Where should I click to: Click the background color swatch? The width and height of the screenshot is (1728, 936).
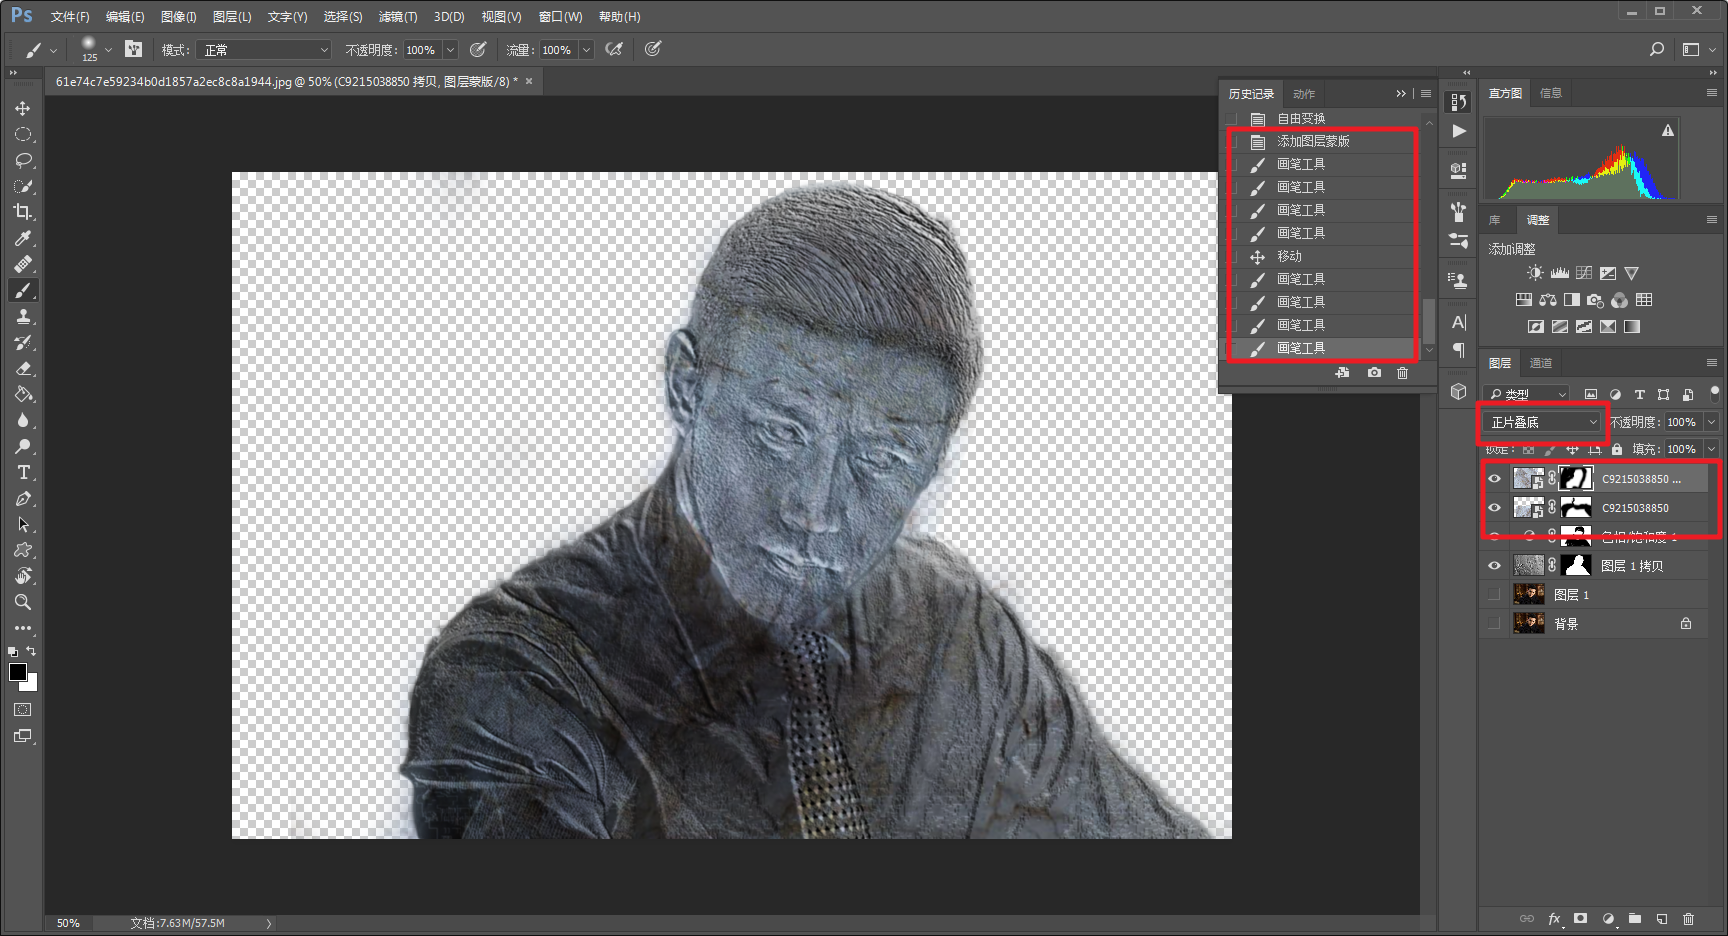pyautogui.click(x=32, y=686)
